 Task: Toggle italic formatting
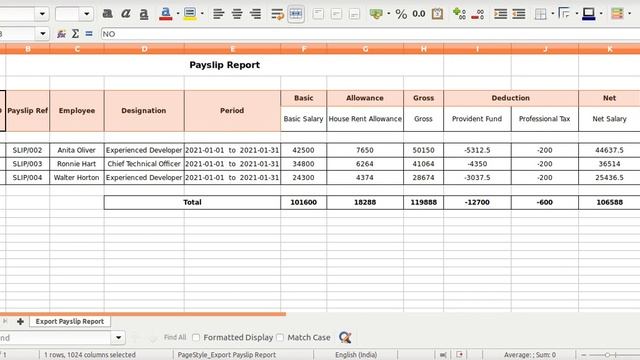click(126, 14)
